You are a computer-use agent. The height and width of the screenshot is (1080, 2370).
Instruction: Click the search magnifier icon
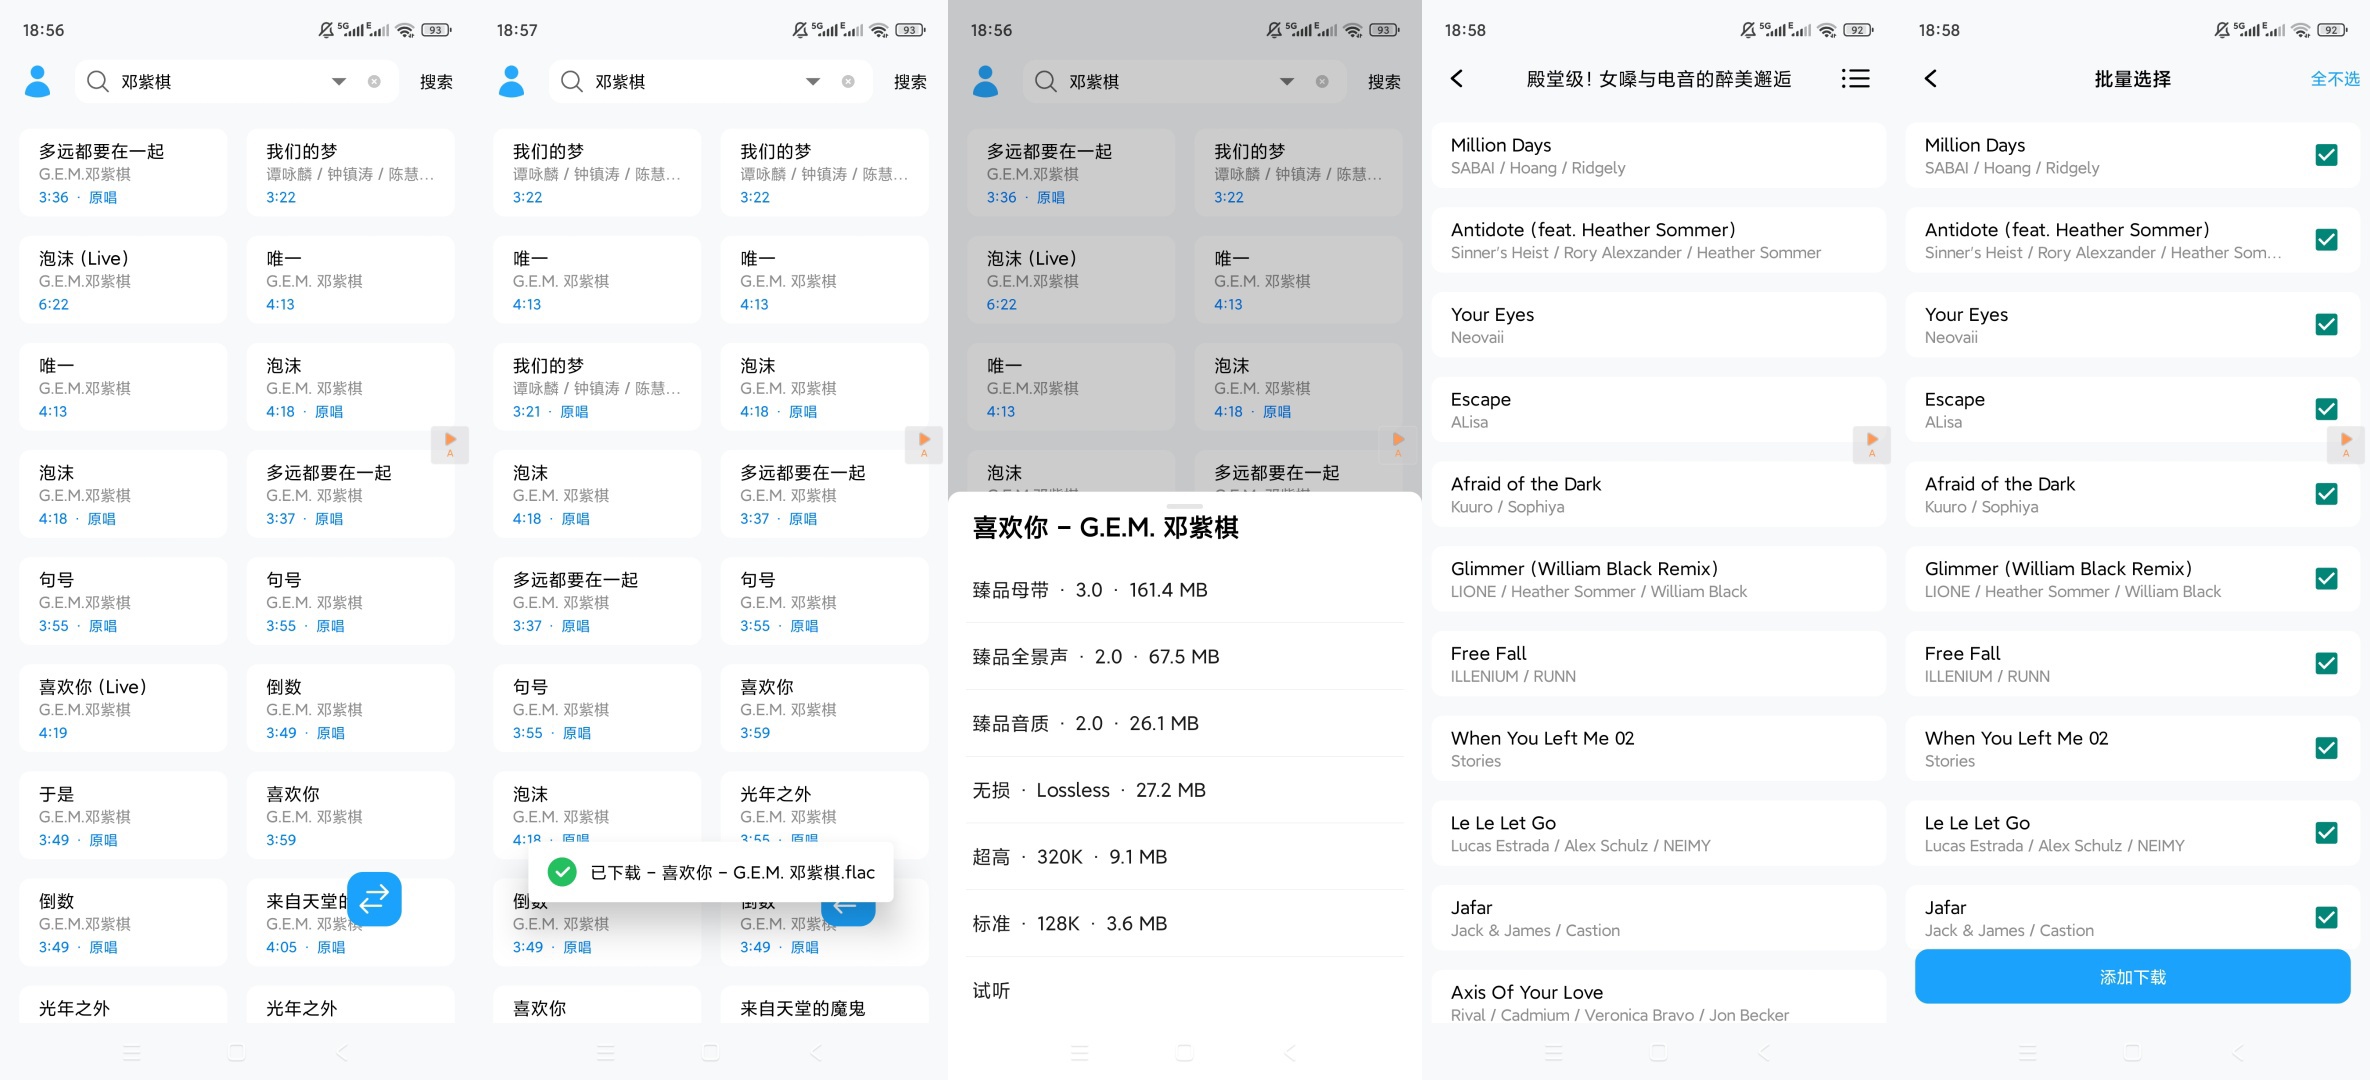pos(96,81)
